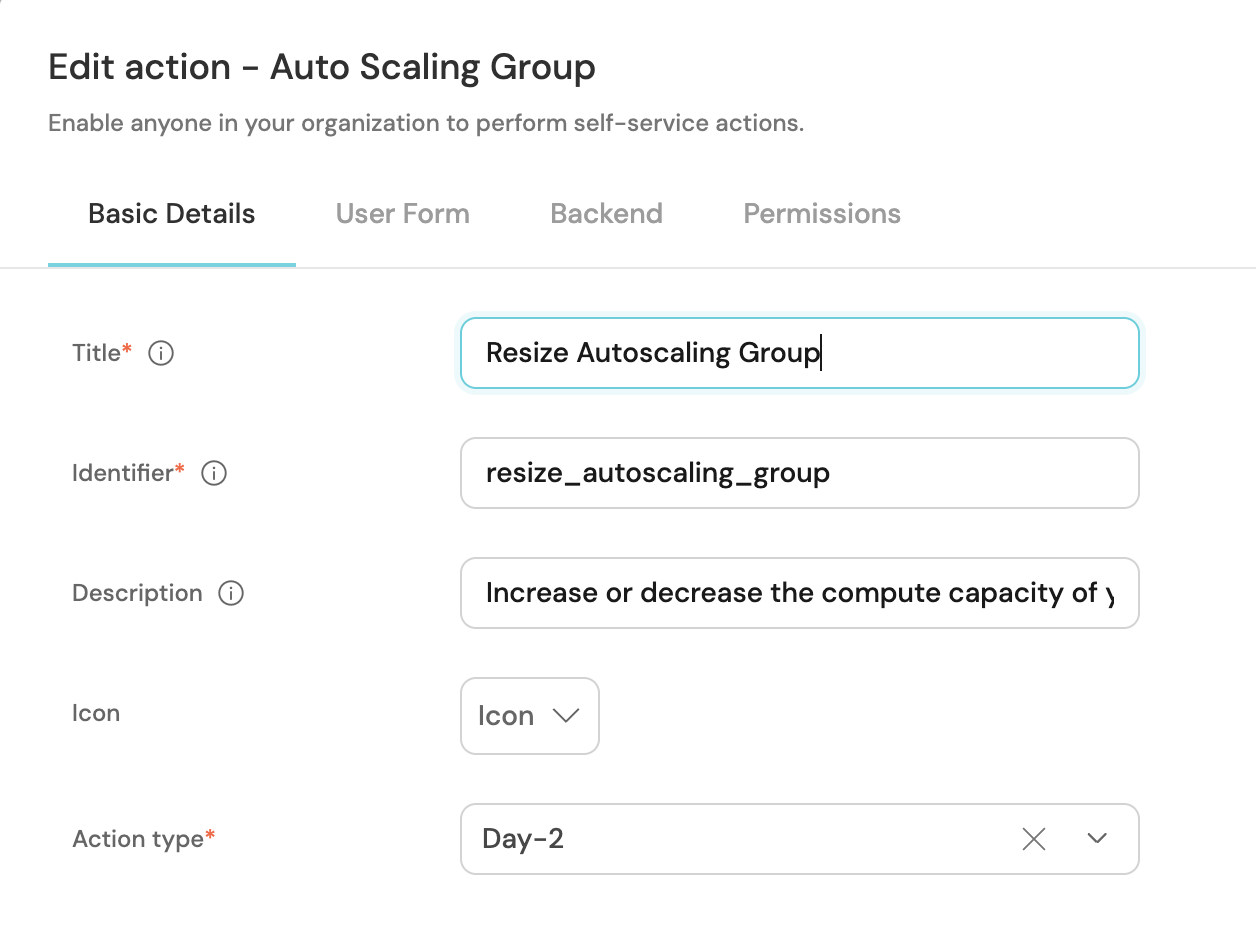Expand the Action type dropdown arrow
The image size is (1256, 936).
click(x=1097, y=839)
